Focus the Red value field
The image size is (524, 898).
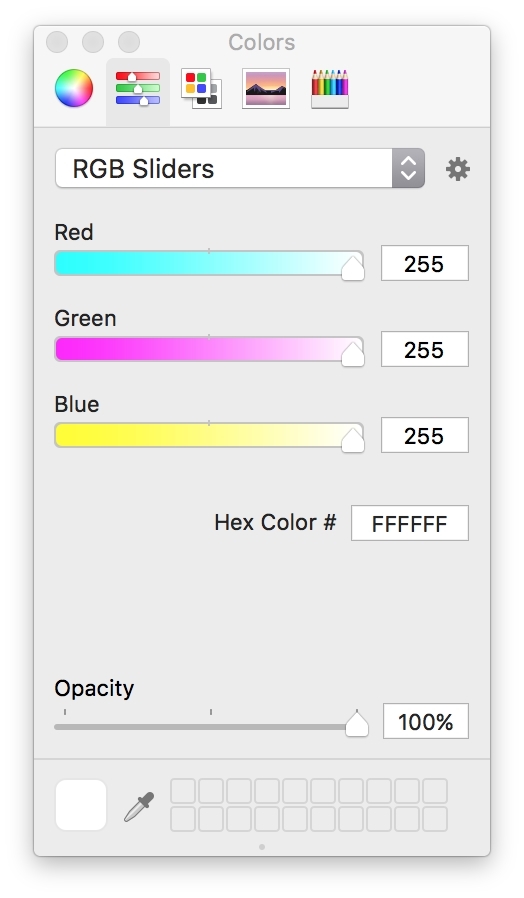coord(425,263)
